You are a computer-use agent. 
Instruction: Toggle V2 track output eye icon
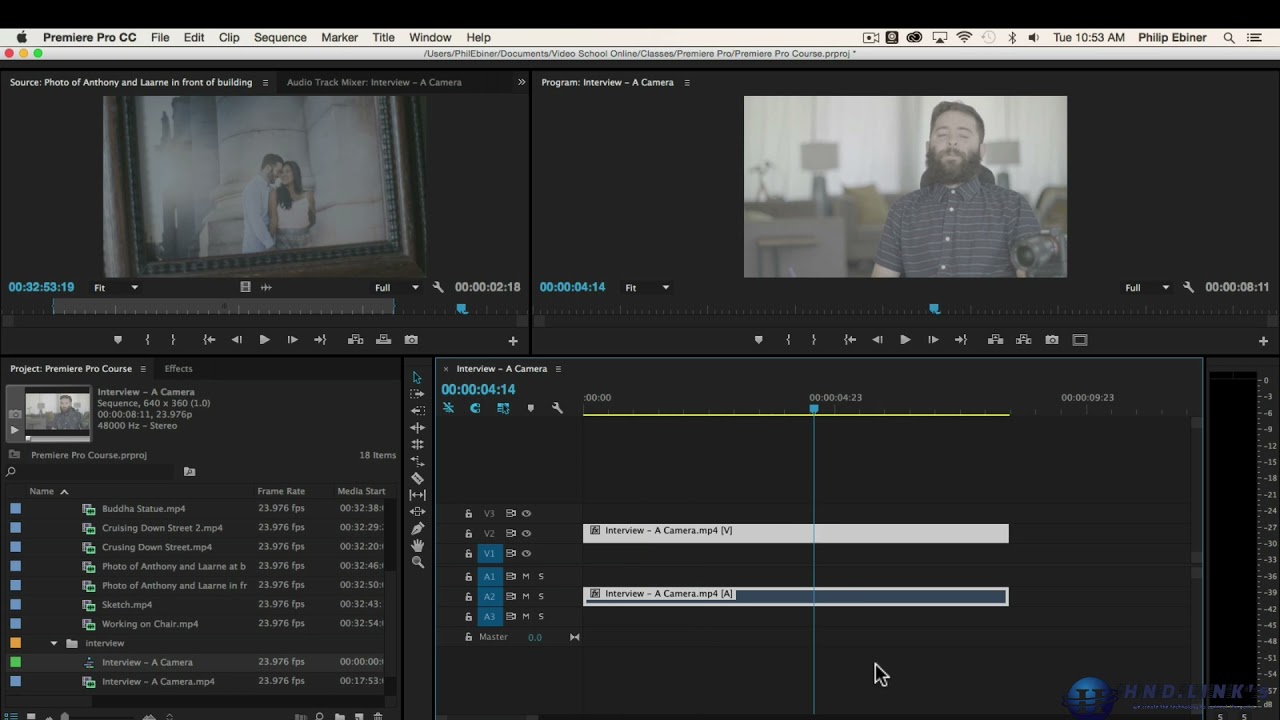pos(526,533)
